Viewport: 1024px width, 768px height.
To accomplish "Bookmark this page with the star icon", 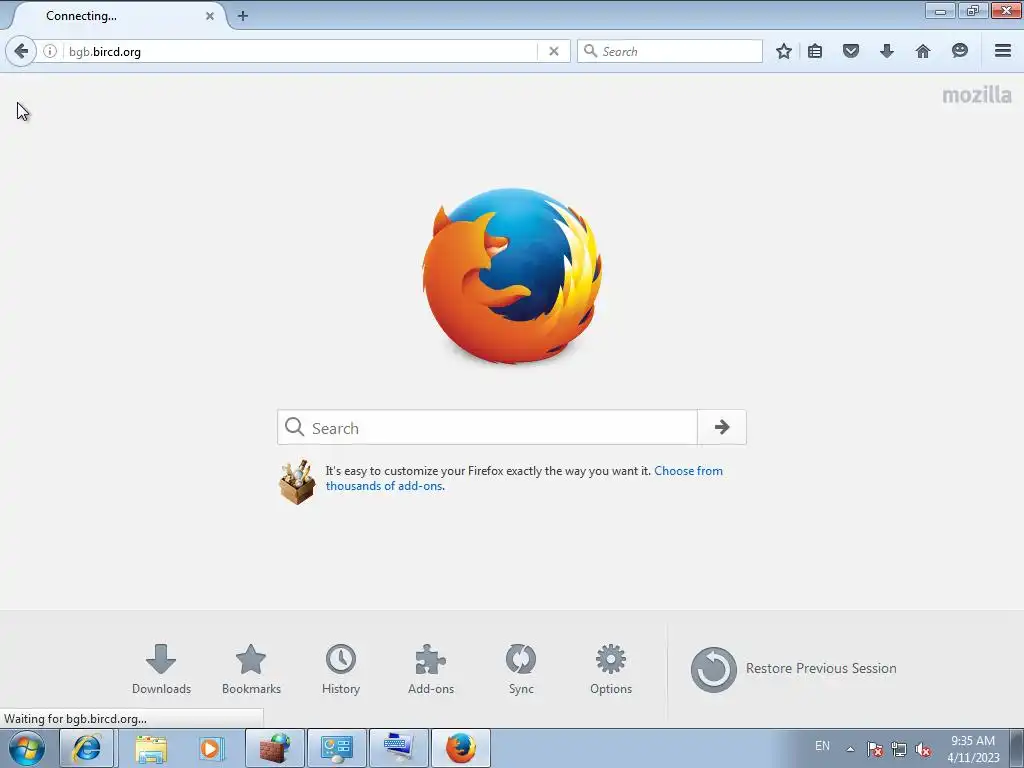I will click(784, 51).
